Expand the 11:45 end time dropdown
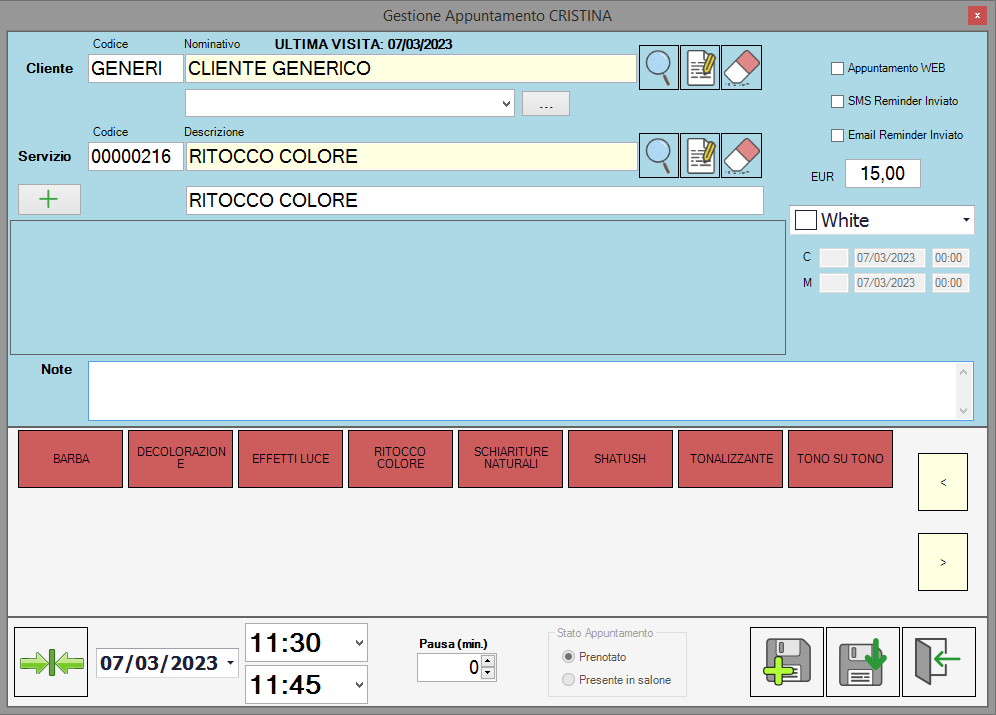Screen dimensions: 996x715 pos(359,685)
